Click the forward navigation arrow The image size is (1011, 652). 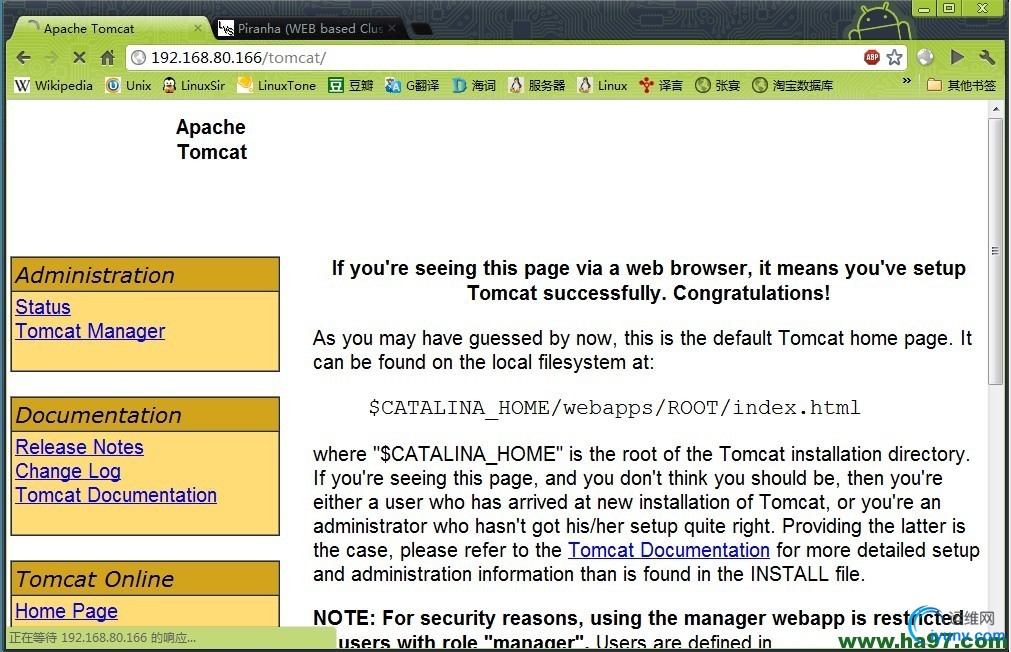52,57
